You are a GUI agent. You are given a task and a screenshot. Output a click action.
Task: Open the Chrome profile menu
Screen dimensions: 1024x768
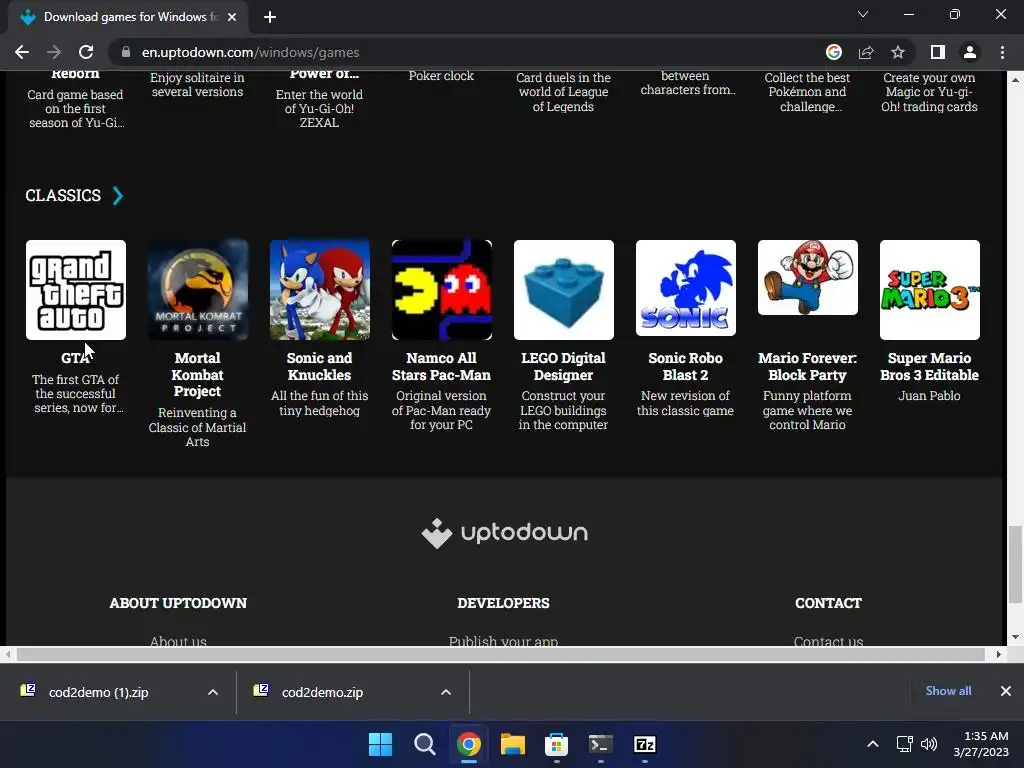point(970,52)
